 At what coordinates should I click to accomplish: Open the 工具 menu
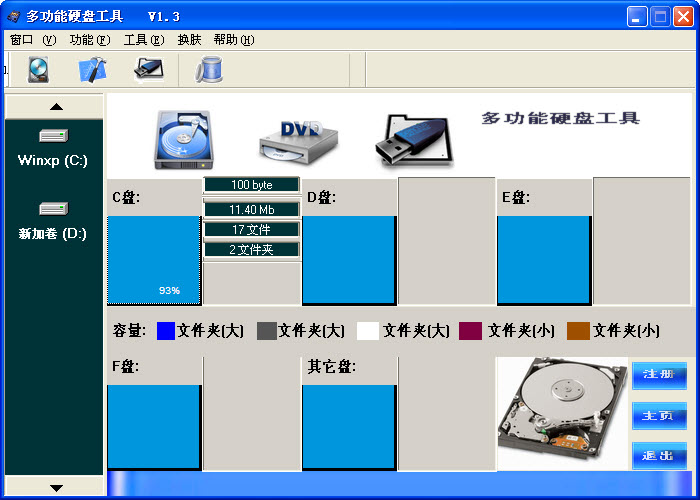143,40
